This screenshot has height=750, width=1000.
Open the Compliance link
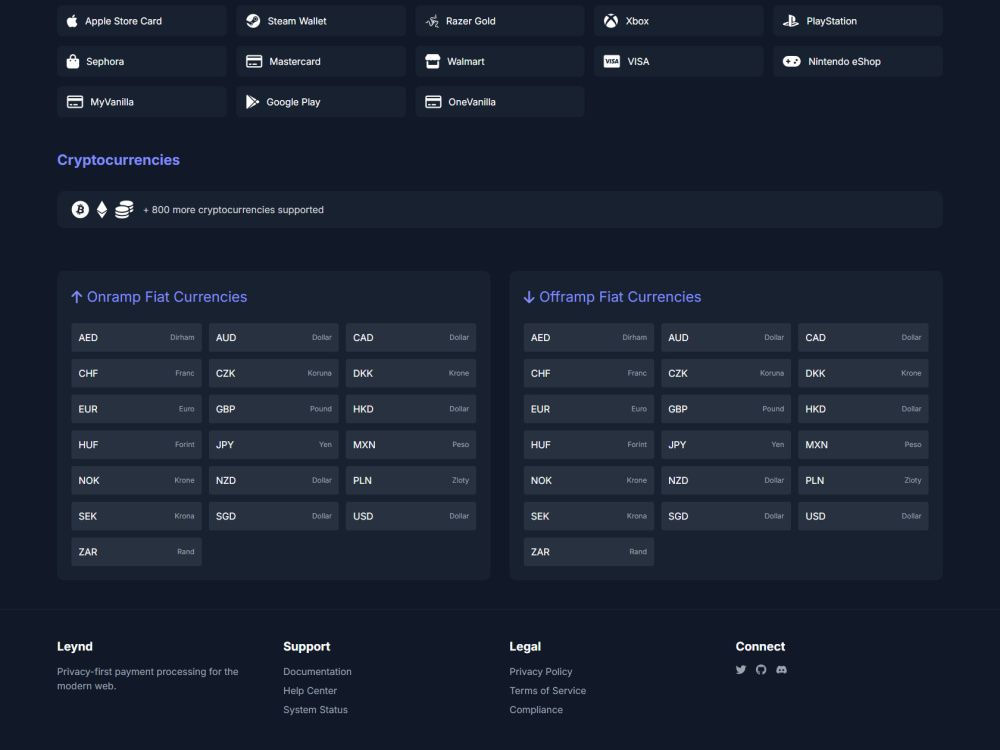536,710
